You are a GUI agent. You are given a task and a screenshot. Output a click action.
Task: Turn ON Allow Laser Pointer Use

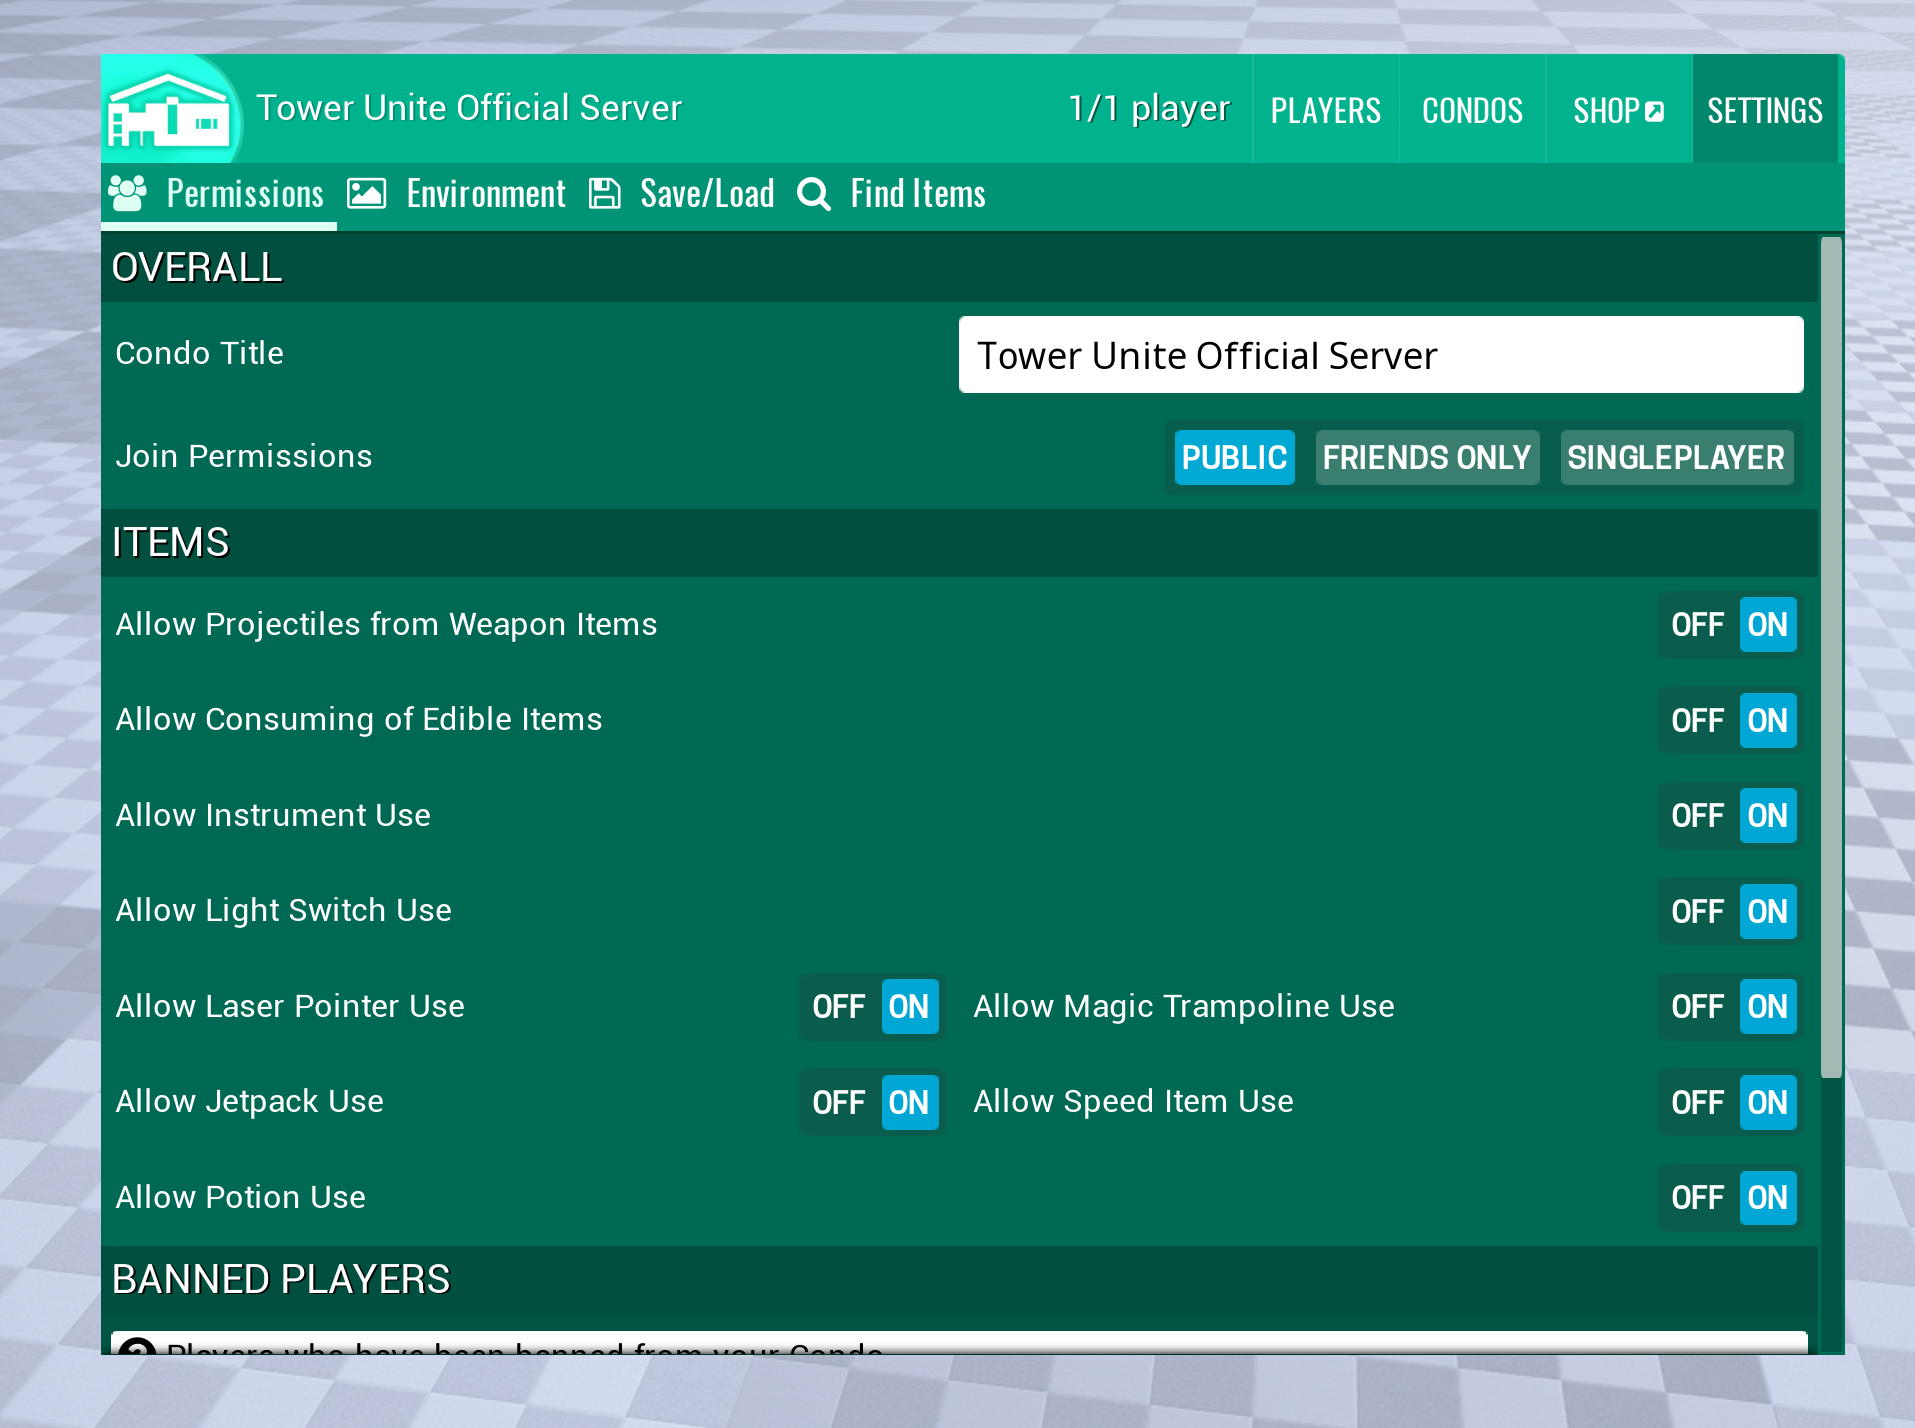click(909, 1007)
